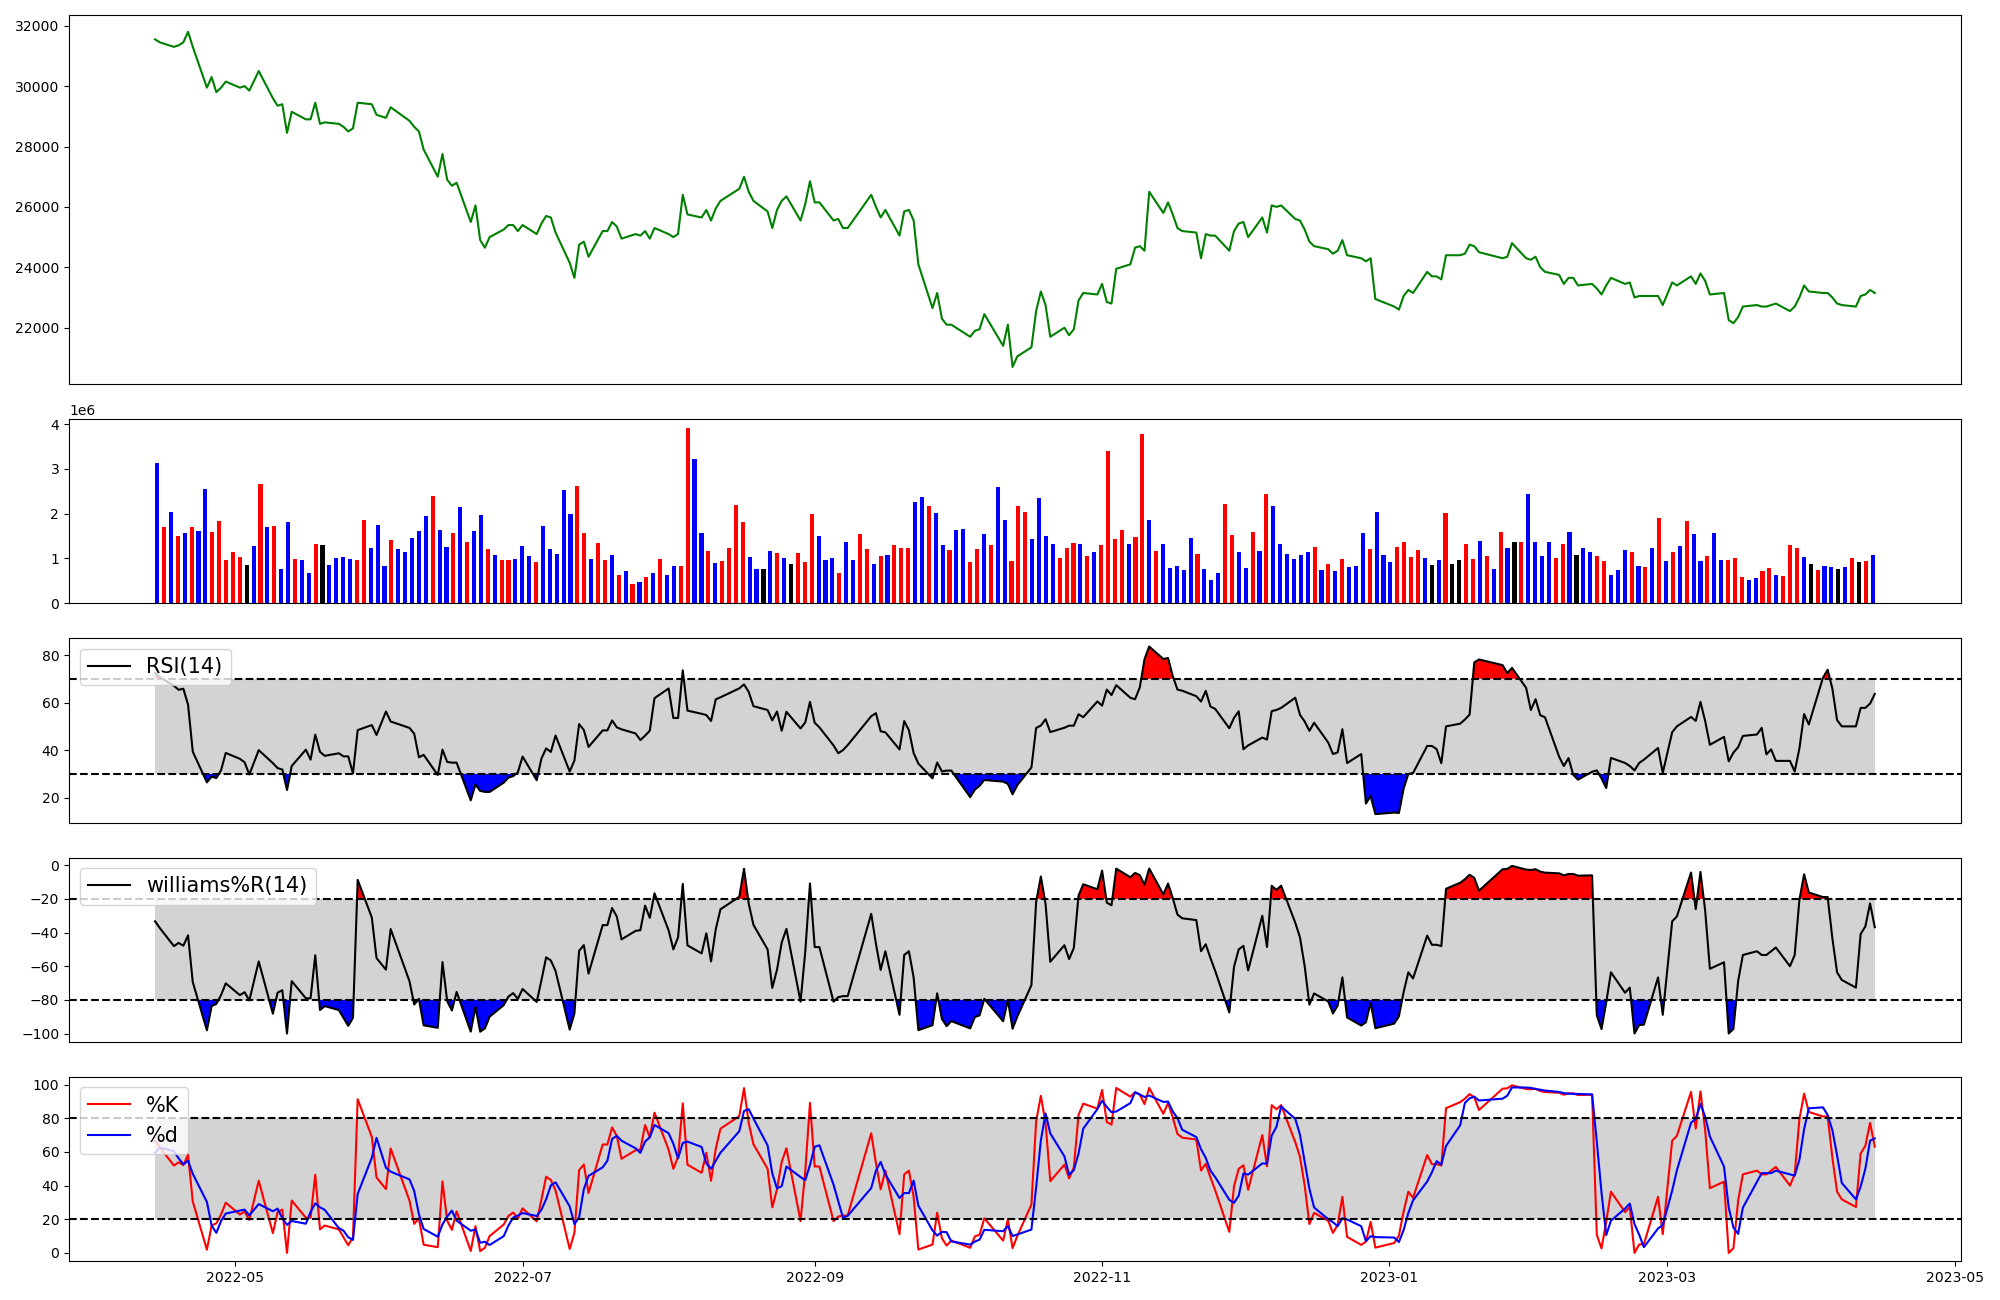Click the %K legend text
The image size is (2000, 1300).
(x=162, y=1105)
